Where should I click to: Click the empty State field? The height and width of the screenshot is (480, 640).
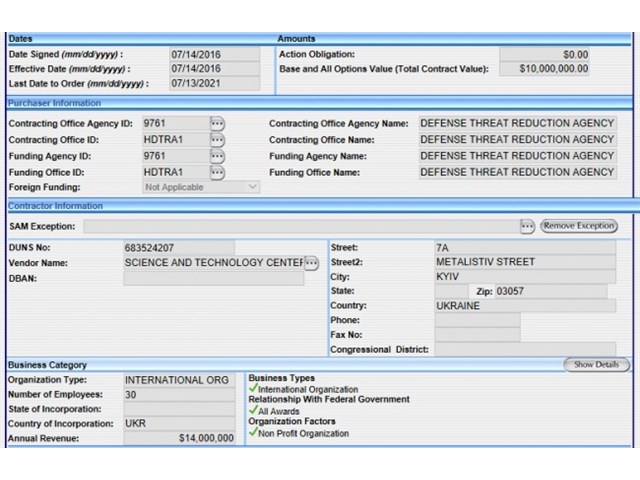(451, 291)
